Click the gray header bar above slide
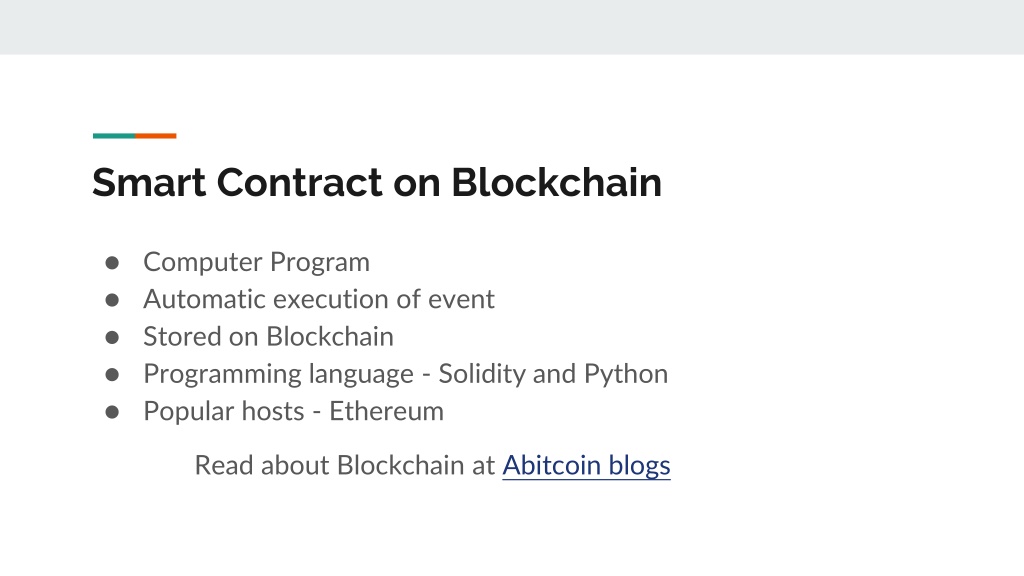 tap(512, 27)
